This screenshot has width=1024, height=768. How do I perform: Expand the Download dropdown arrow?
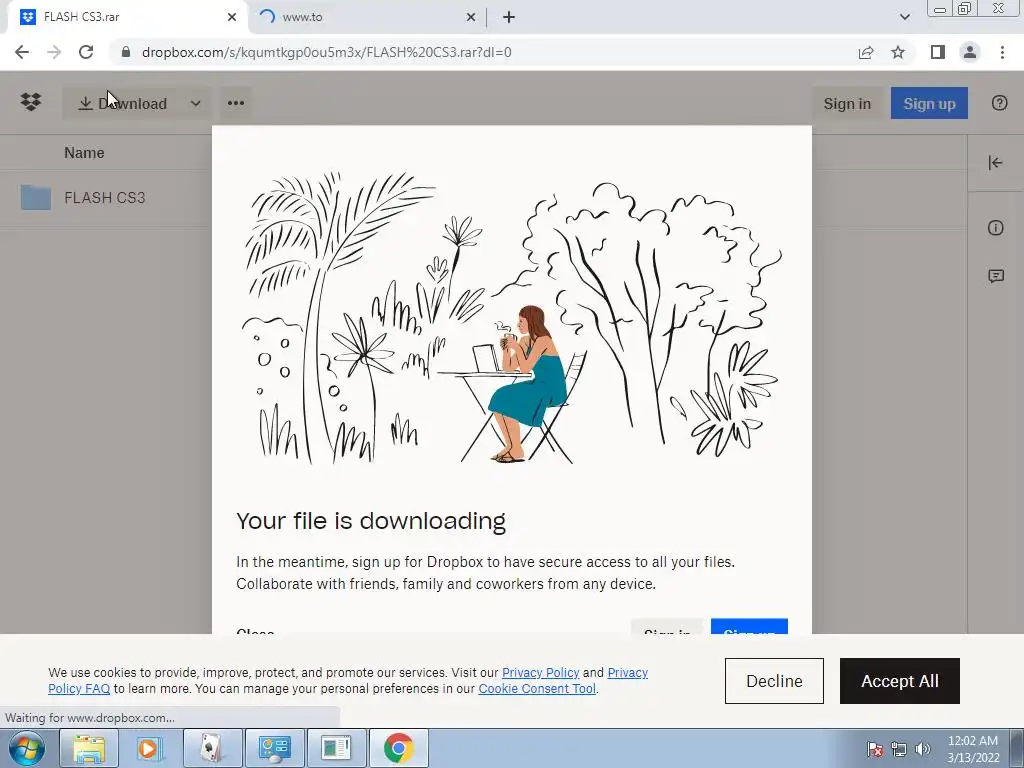coord(195,103)
